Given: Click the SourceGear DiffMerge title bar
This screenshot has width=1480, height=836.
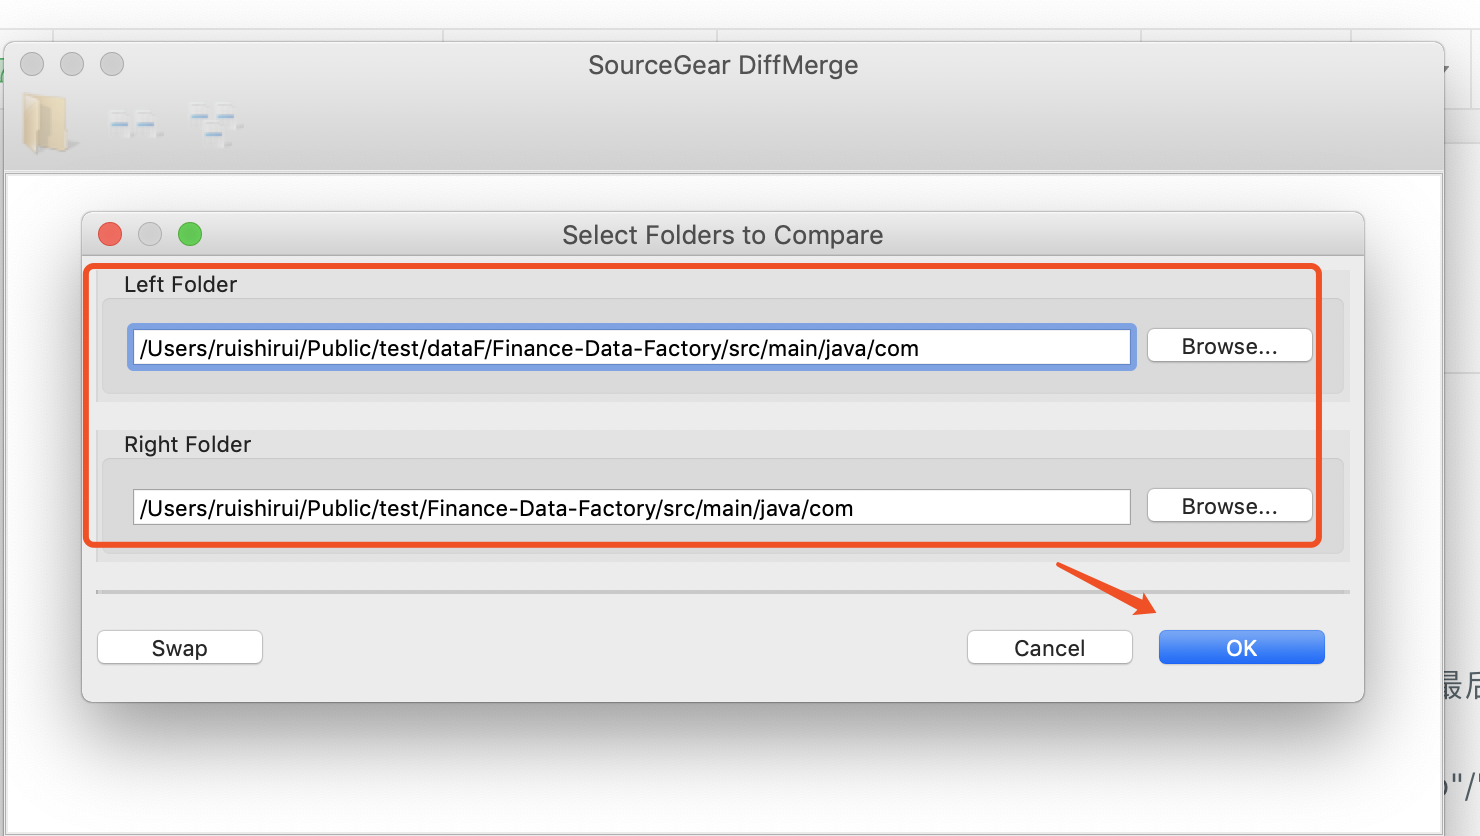Looking at the screenshot, I should 723,64.
